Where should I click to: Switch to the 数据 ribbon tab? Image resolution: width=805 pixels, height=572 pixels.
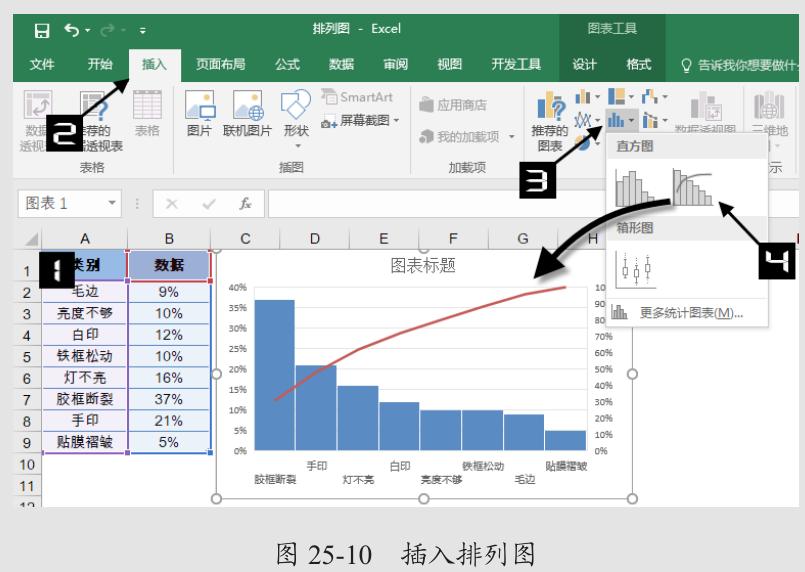coord(341,64)
